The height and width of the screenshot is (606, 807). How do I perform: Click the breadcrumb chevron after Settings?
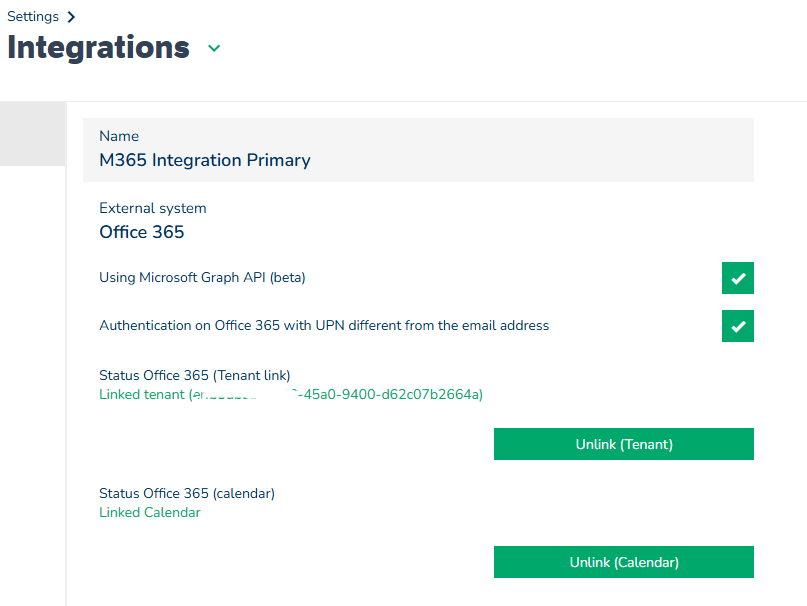pyautogui.click(x=71, y=17)
